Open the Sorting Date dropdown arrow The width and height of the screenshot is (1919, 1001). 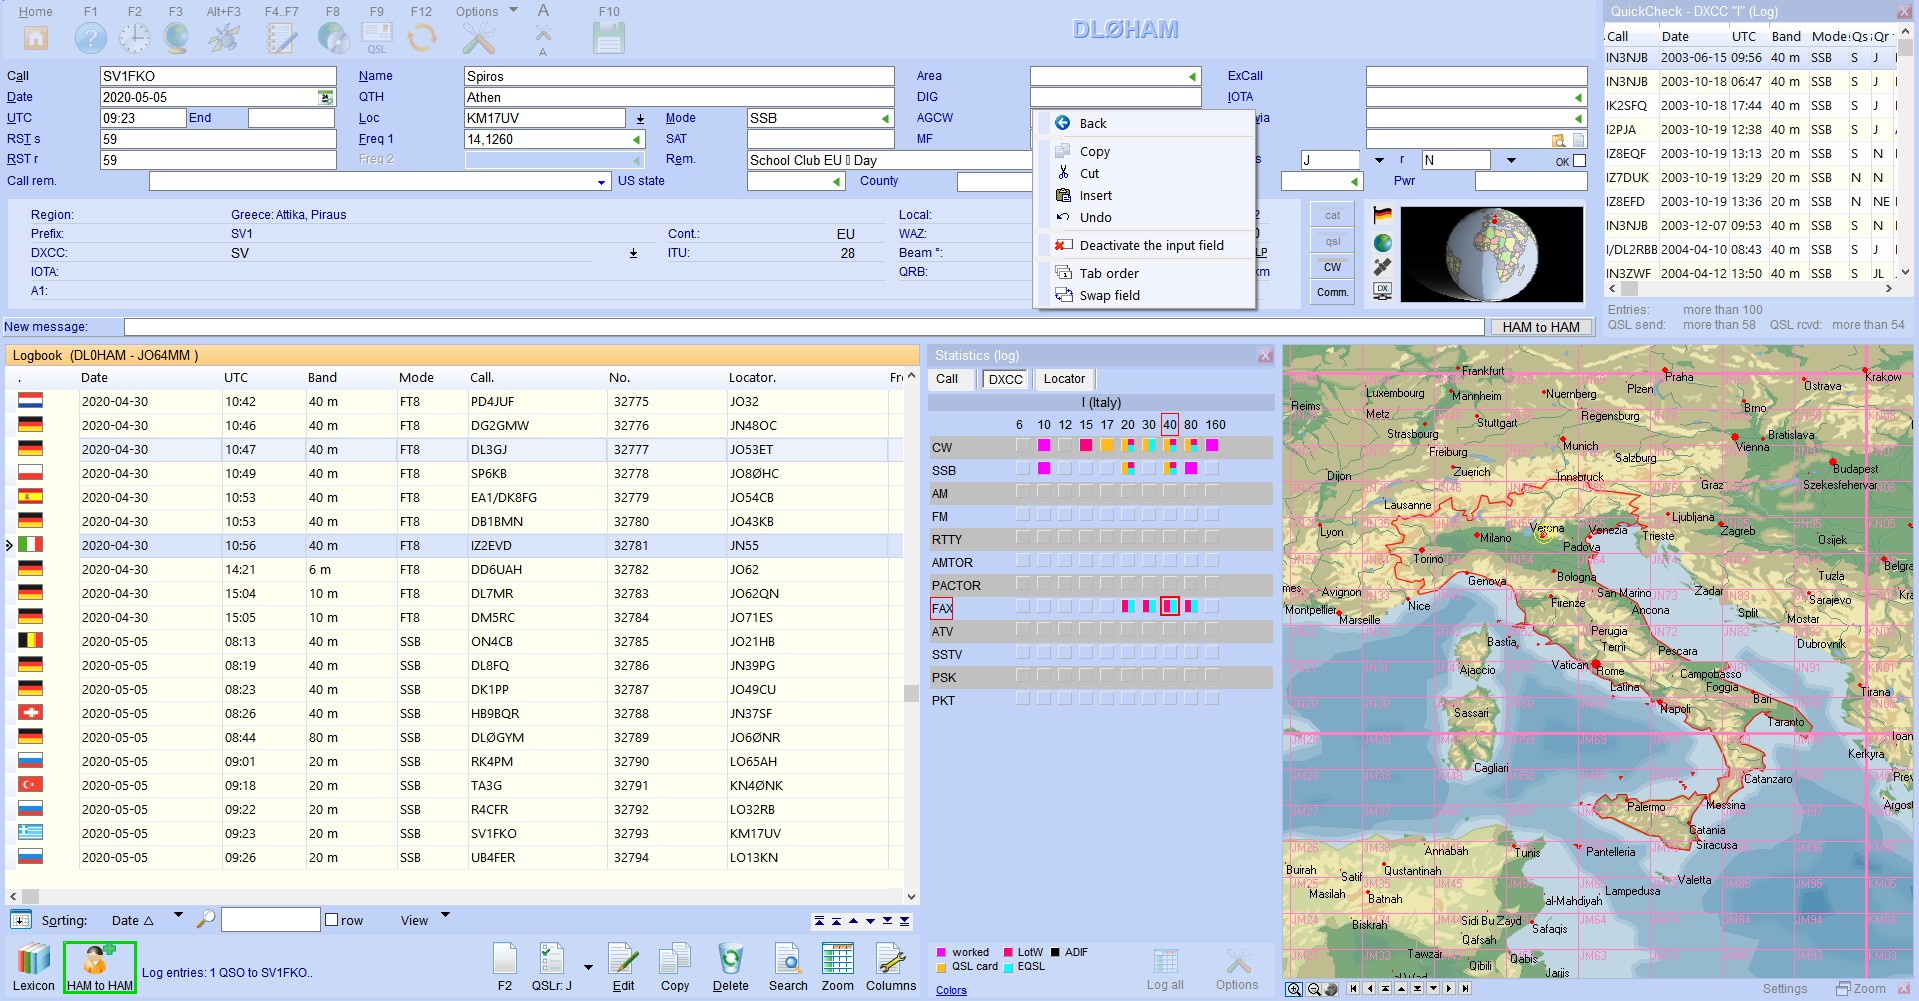coord(179,915)
